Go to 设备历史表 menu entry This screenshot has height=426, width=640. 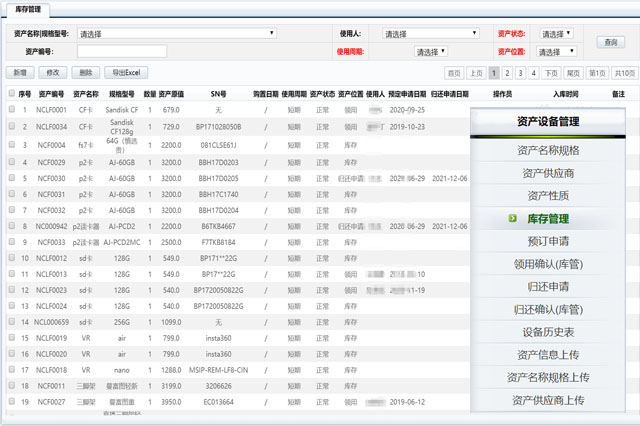click(548, 332)
